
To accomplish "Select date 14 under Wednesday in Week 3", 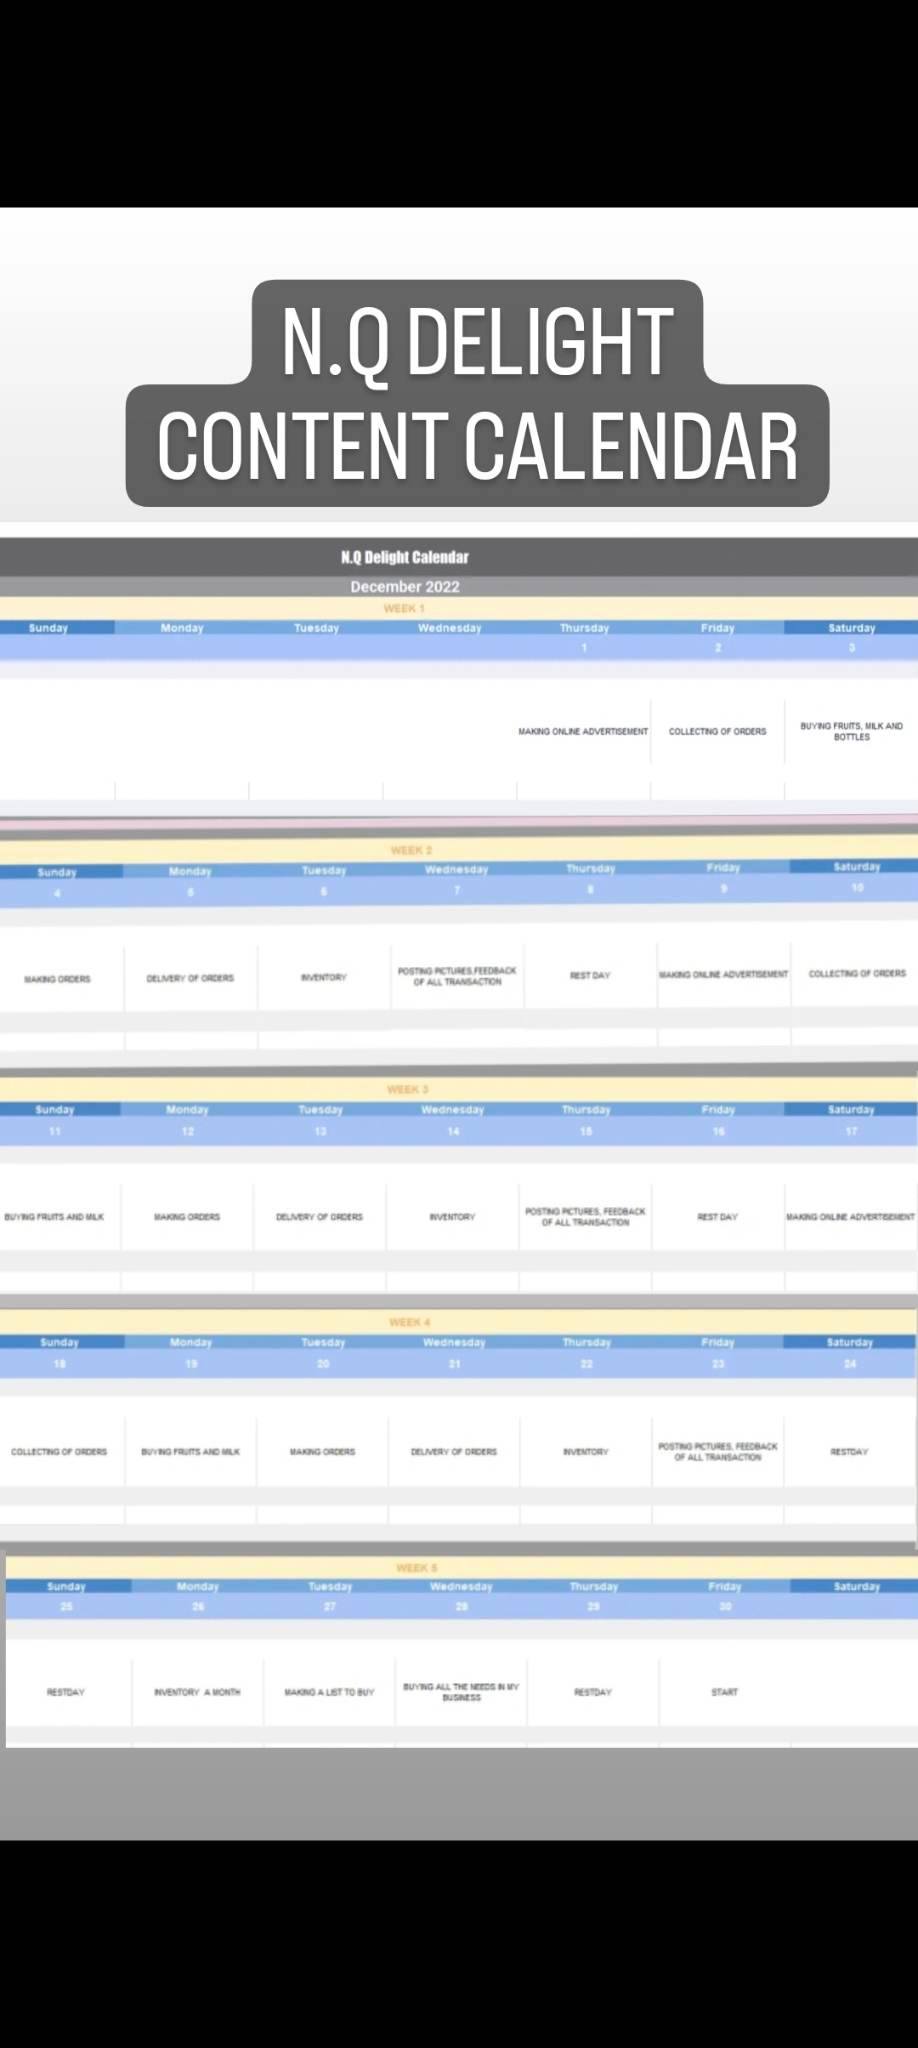I will 453,1132.
